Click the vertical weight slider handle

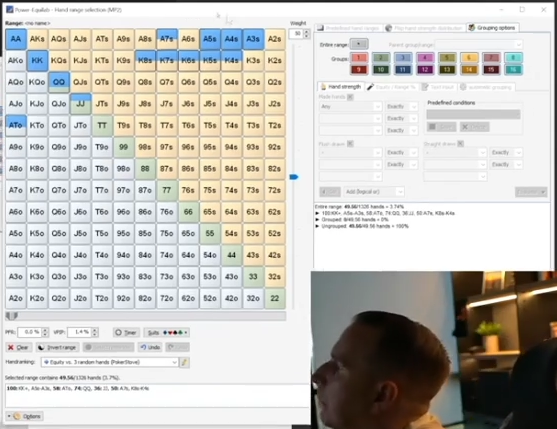point(294,177)
